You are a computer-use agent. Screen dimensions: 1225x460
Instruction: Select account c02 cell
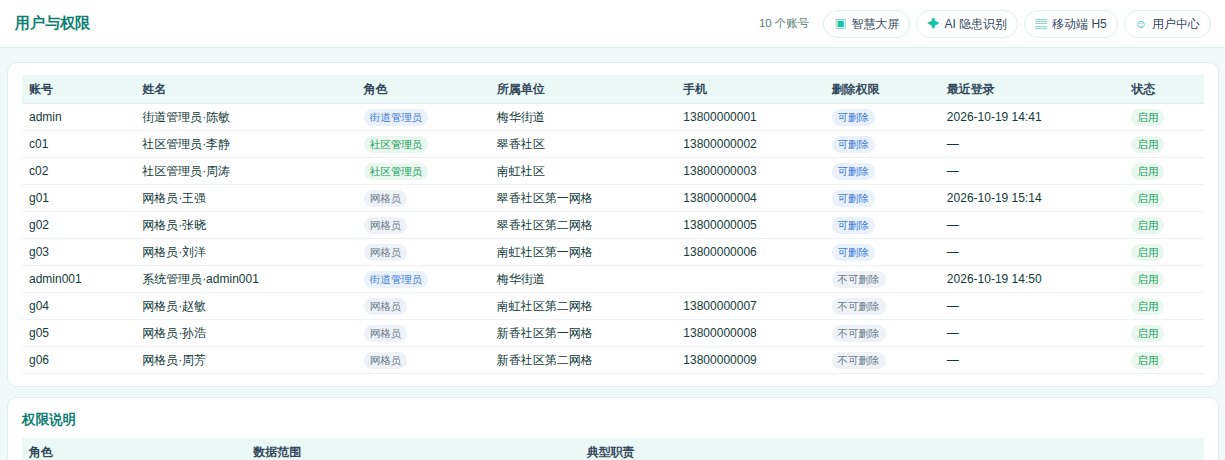(x=39, y=171)
